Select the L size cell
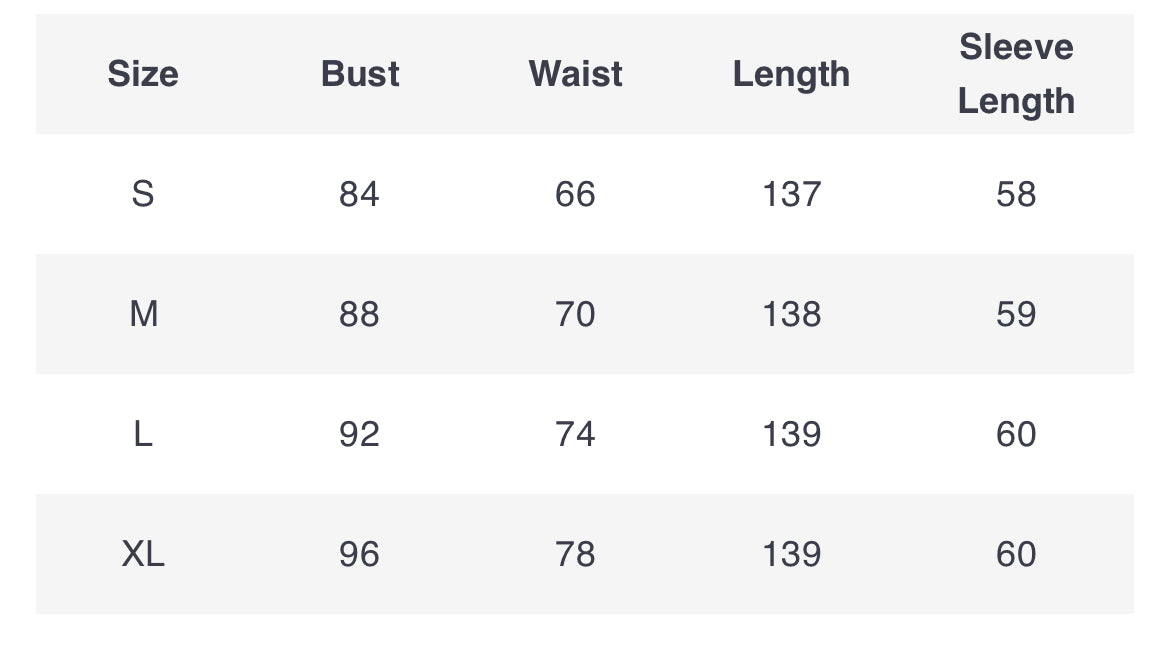Image resolution: width=1170 pixels, height=647 pixels. pyautogui.click(x=143, y=434)
